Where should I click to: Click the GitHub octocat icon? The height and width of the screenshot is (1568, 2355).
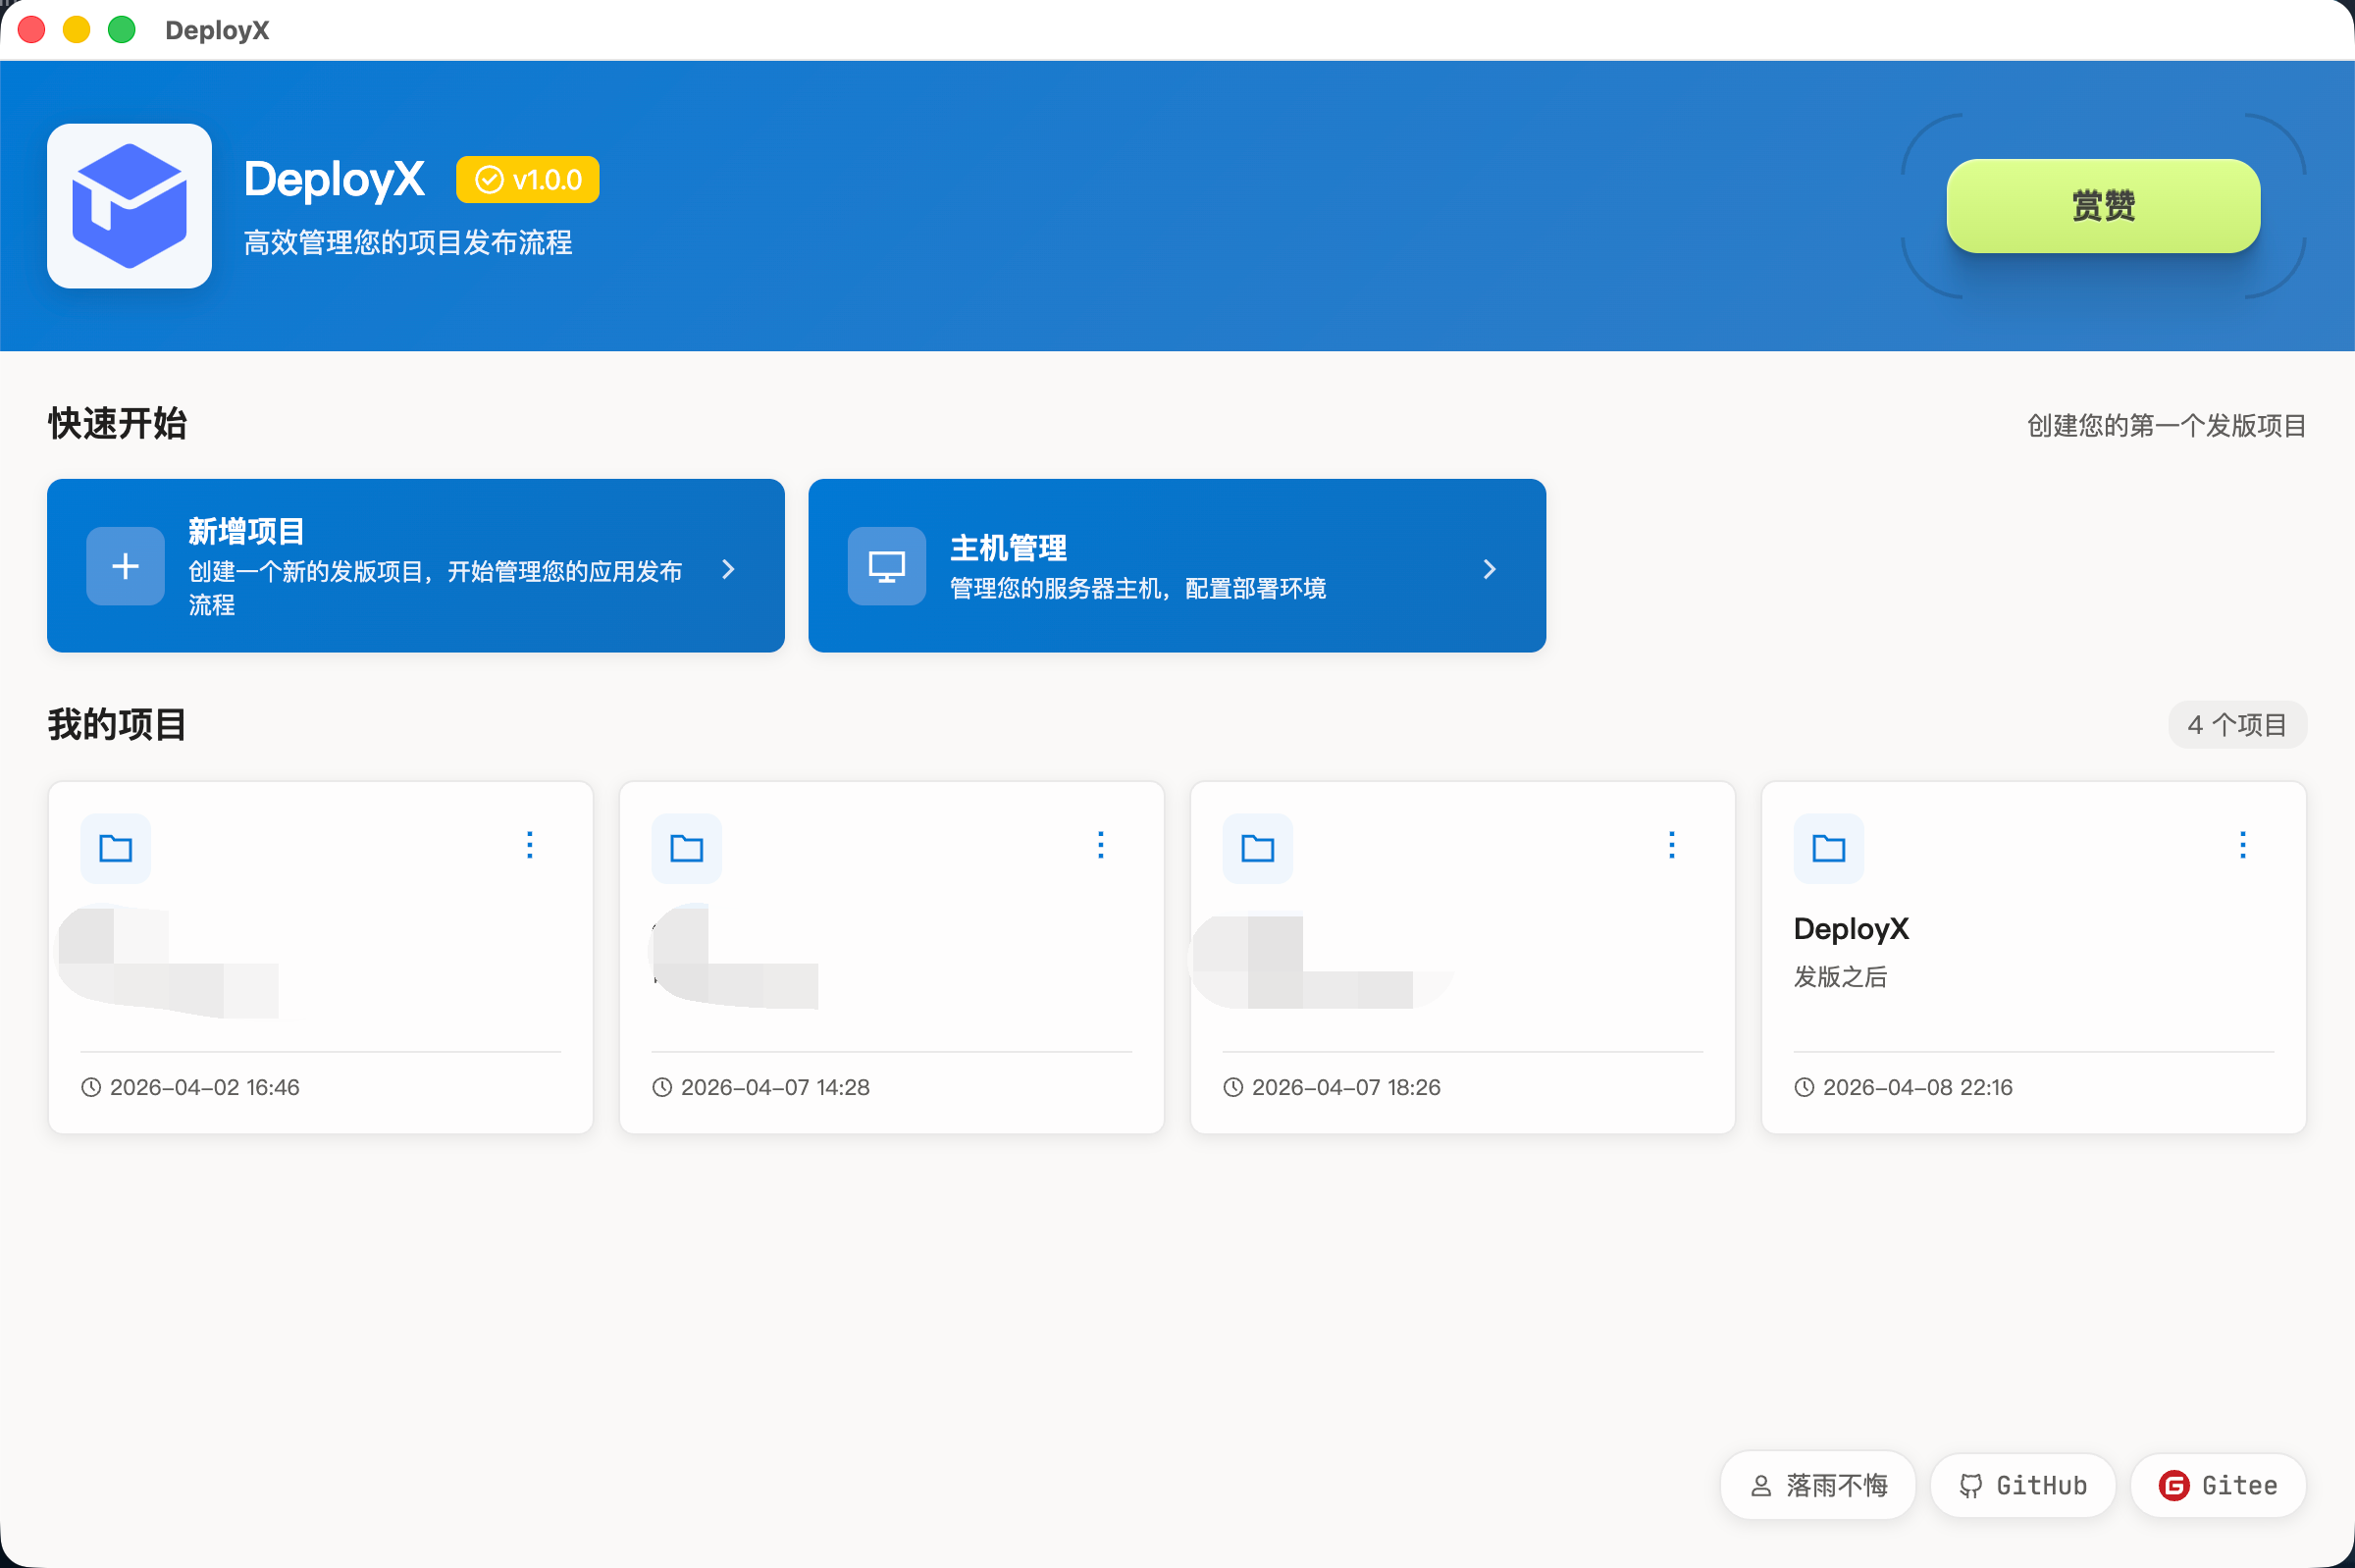tap(1970, 1487)
